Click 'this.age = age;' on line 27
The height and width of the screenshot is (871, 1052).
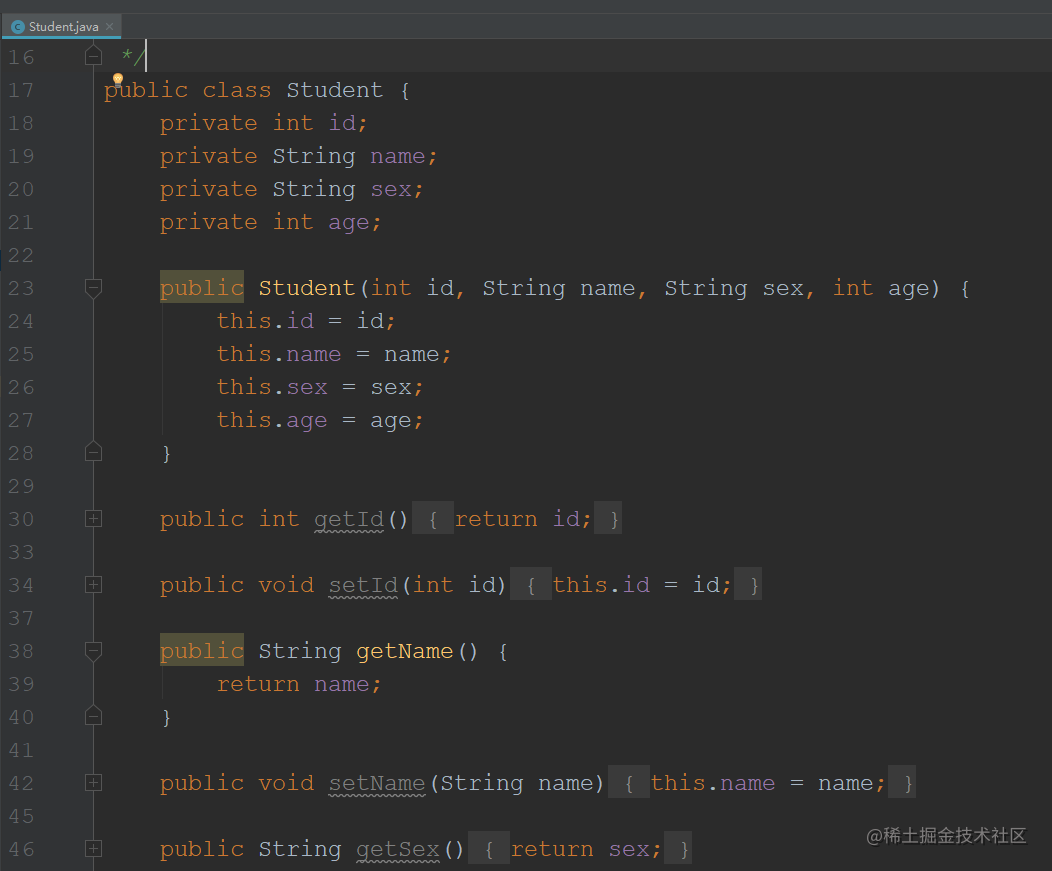320,420
